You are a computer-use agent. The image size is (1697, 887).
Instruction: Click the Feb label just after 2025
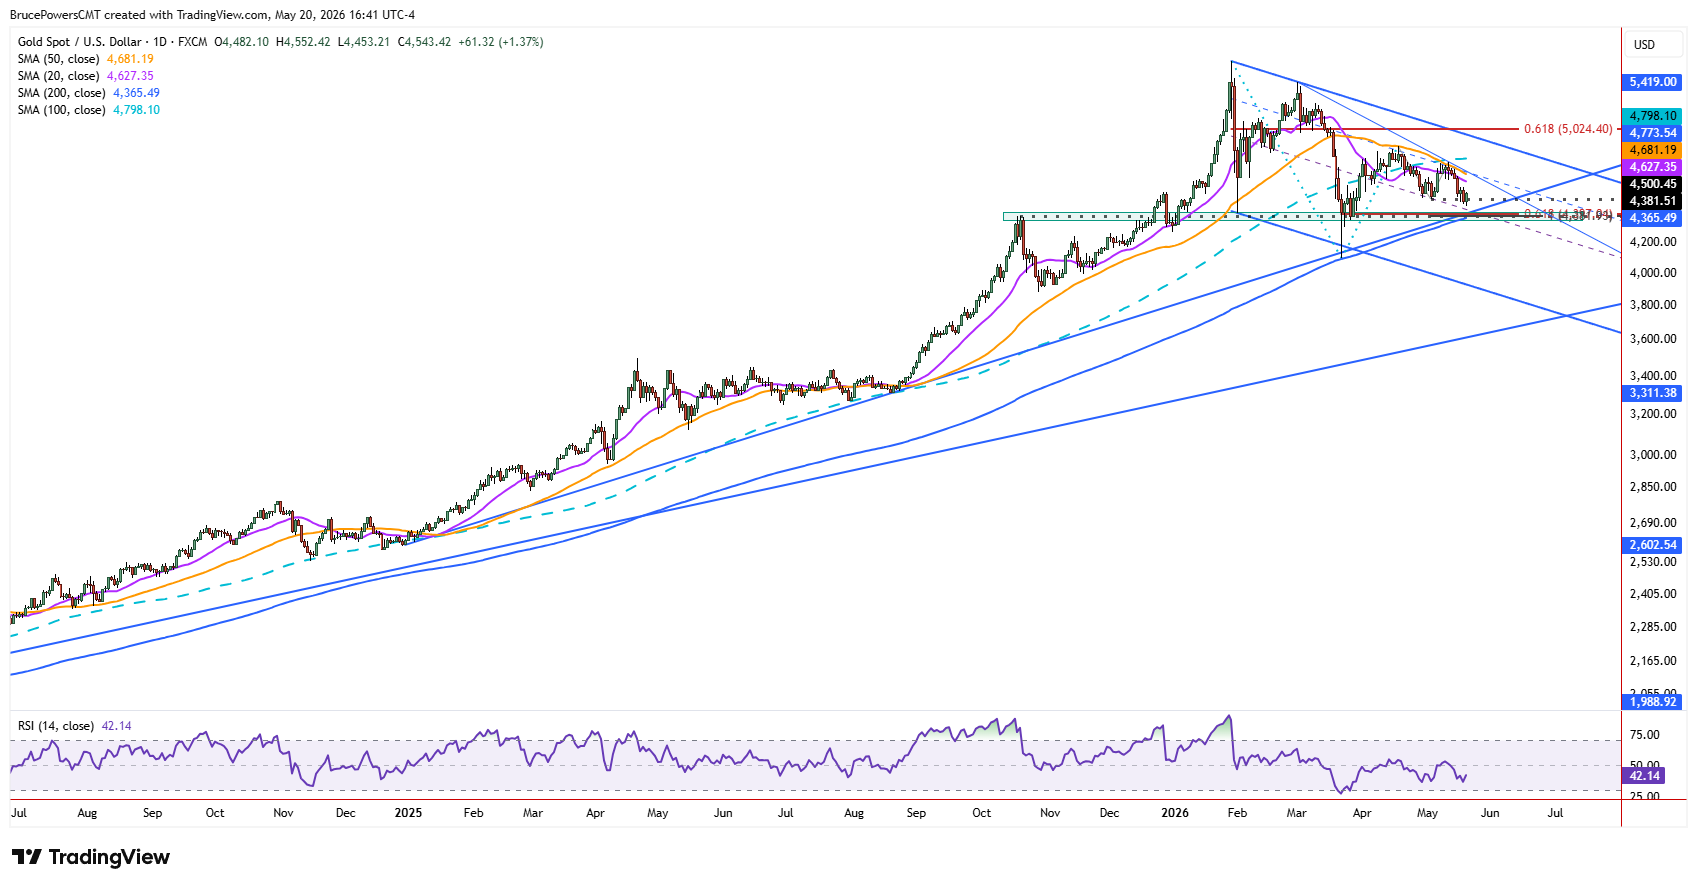tap(473, 813)
